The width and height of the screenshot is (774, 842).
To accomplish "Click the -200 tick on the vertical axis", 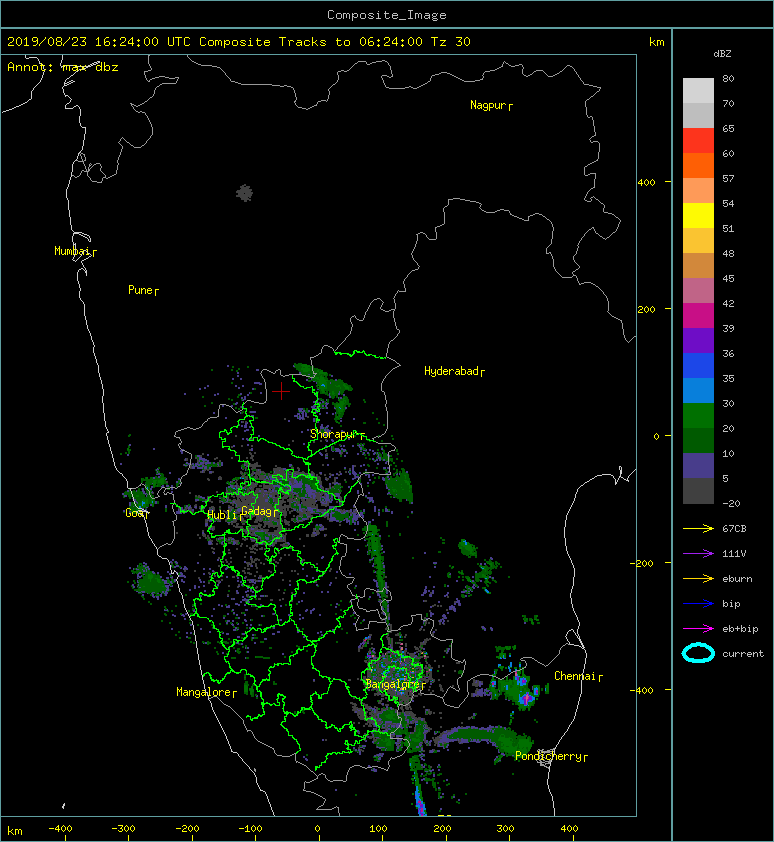I will 642,563.
